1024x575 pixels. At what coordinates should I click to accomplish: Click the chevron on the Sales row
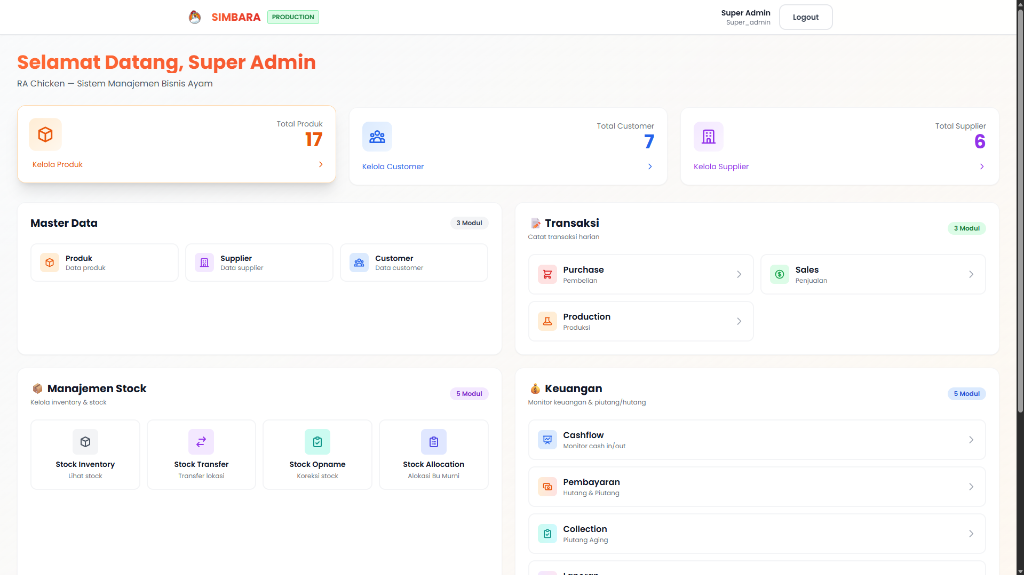971,274
